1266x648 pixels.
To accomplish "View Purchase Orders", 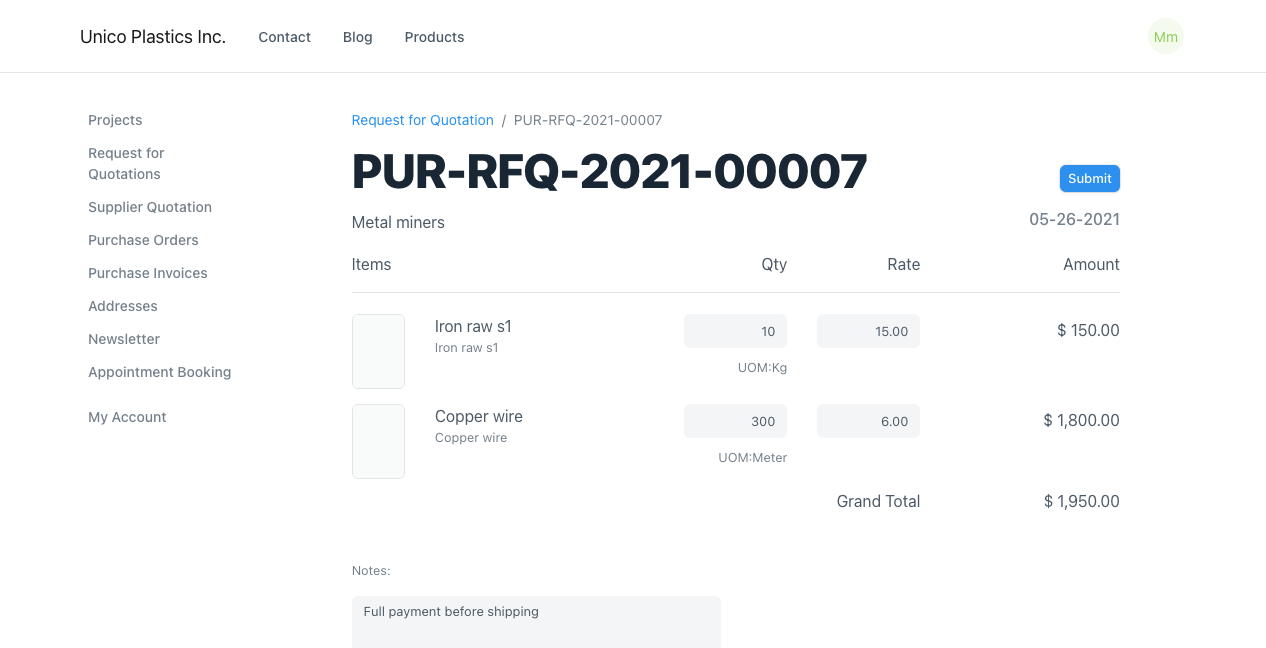I will 143,240.
